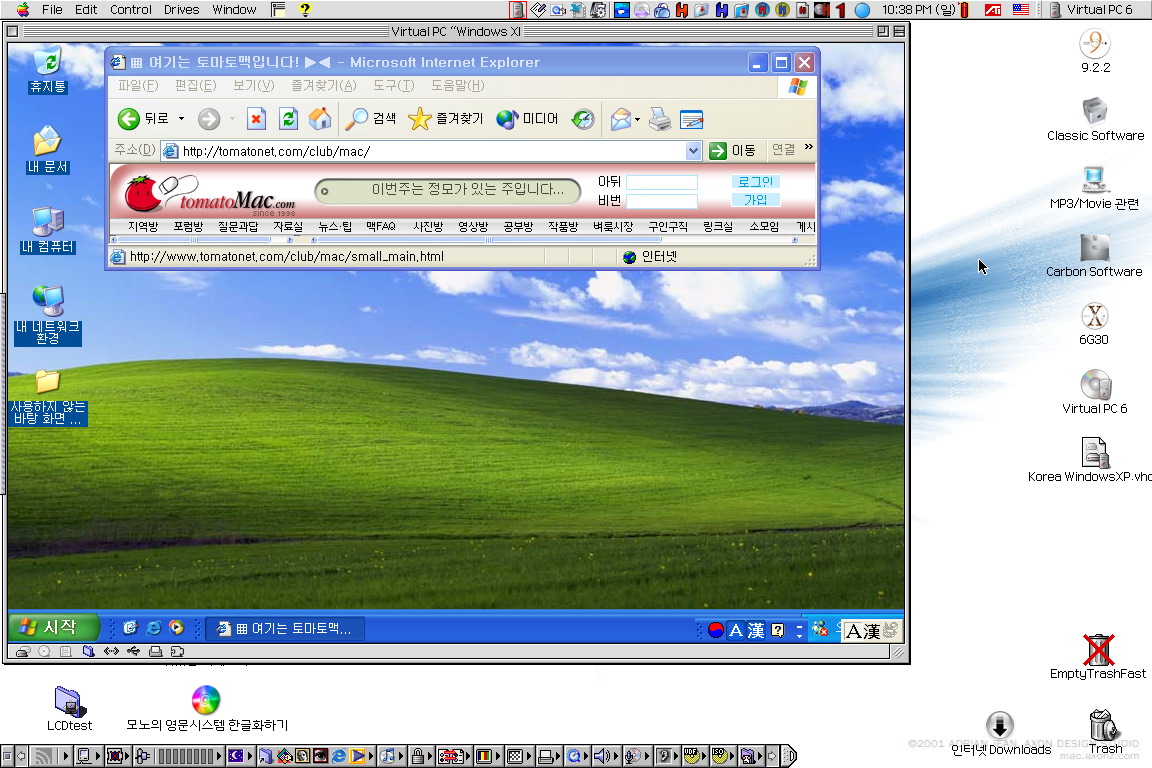
Task: Click the 검색 search magnifier button
Action: (x=371, y=119)
